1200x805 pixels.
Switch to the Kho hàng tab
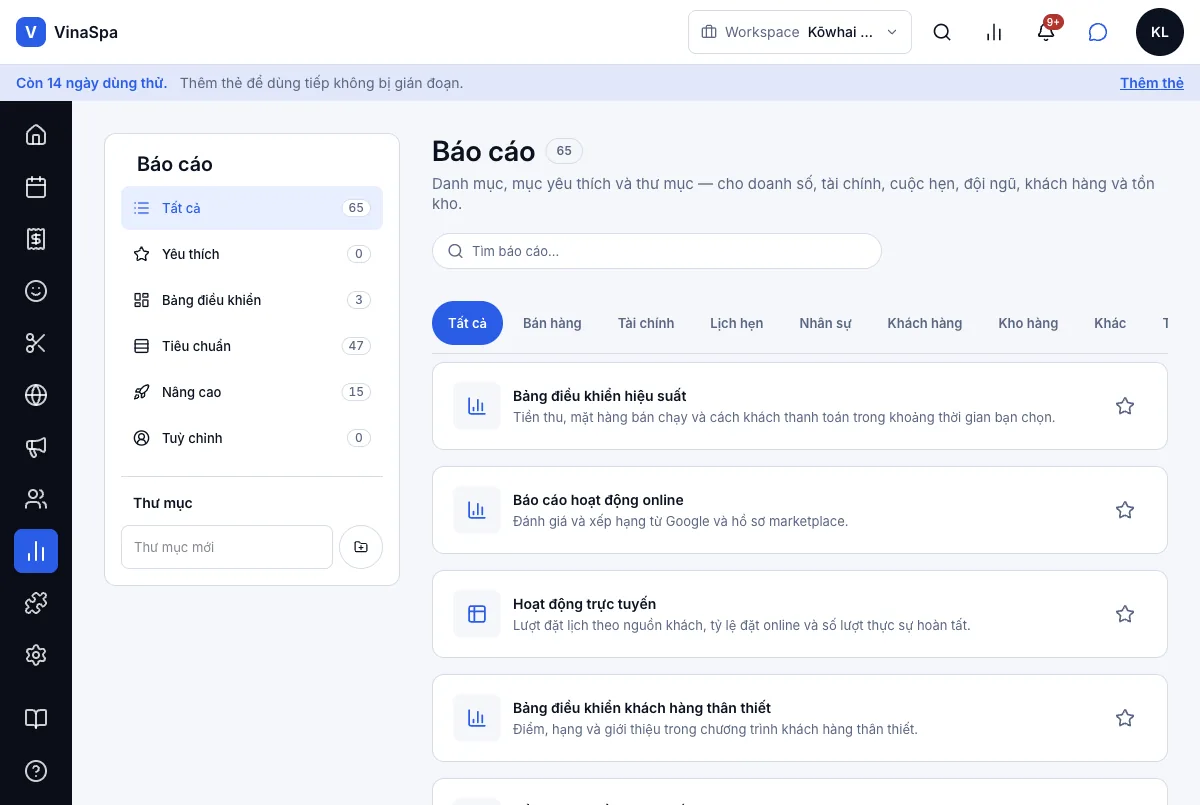pyautogui.click(x=1028, y=323)
